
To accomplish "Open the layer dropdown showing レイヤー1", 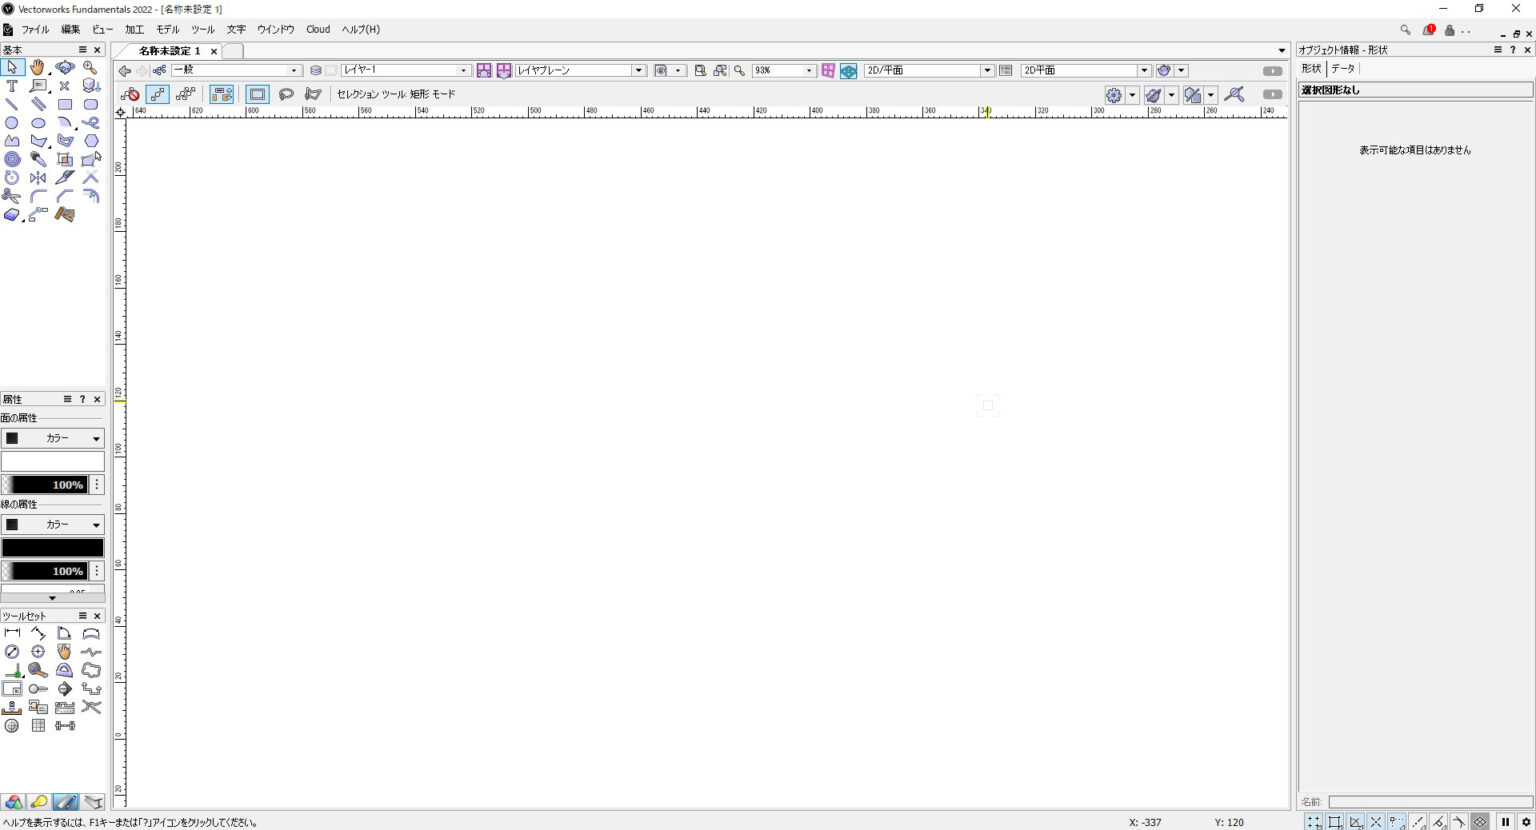I will click(405, 70).
